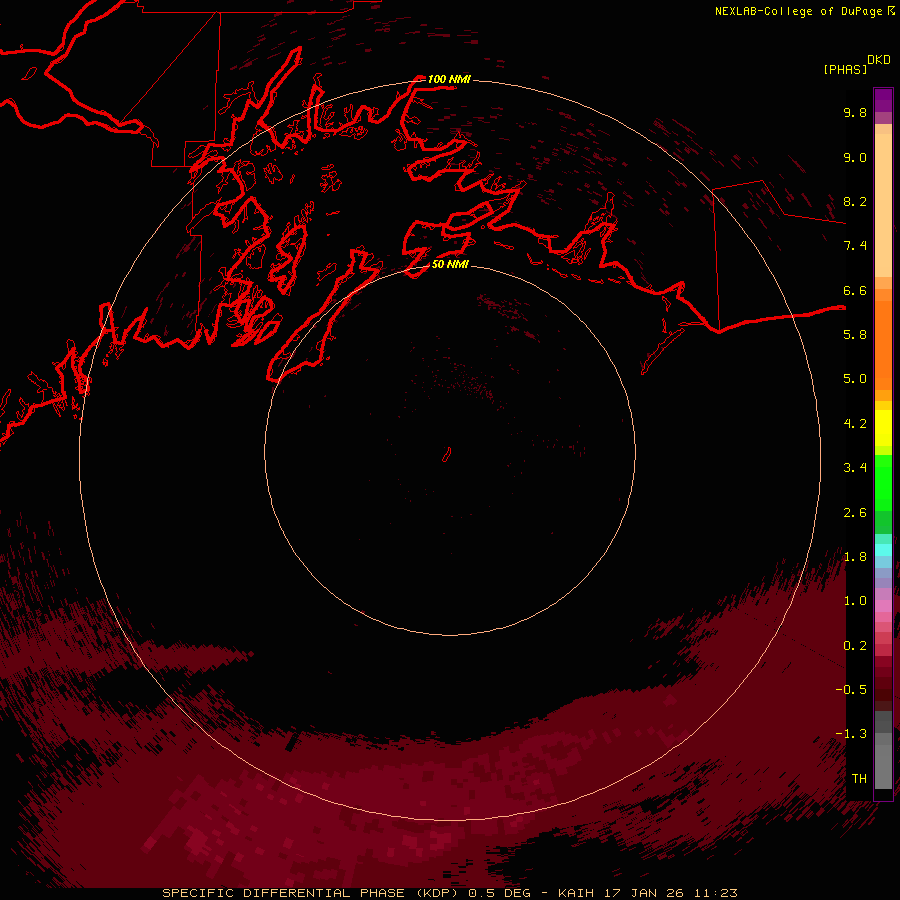Select the 7.4 scale value
900x900 pixels.
coord(855,246)
